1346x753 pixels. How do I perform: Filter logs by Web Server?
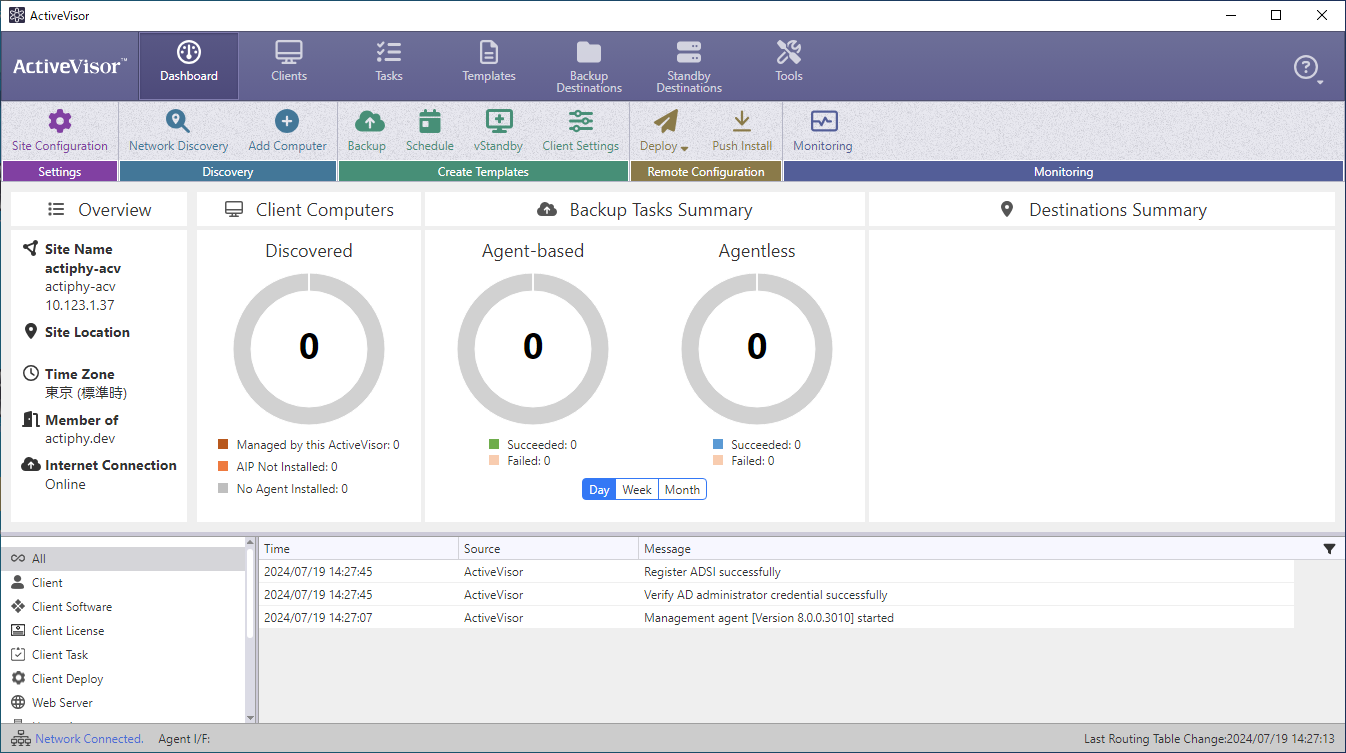[123, 703]
